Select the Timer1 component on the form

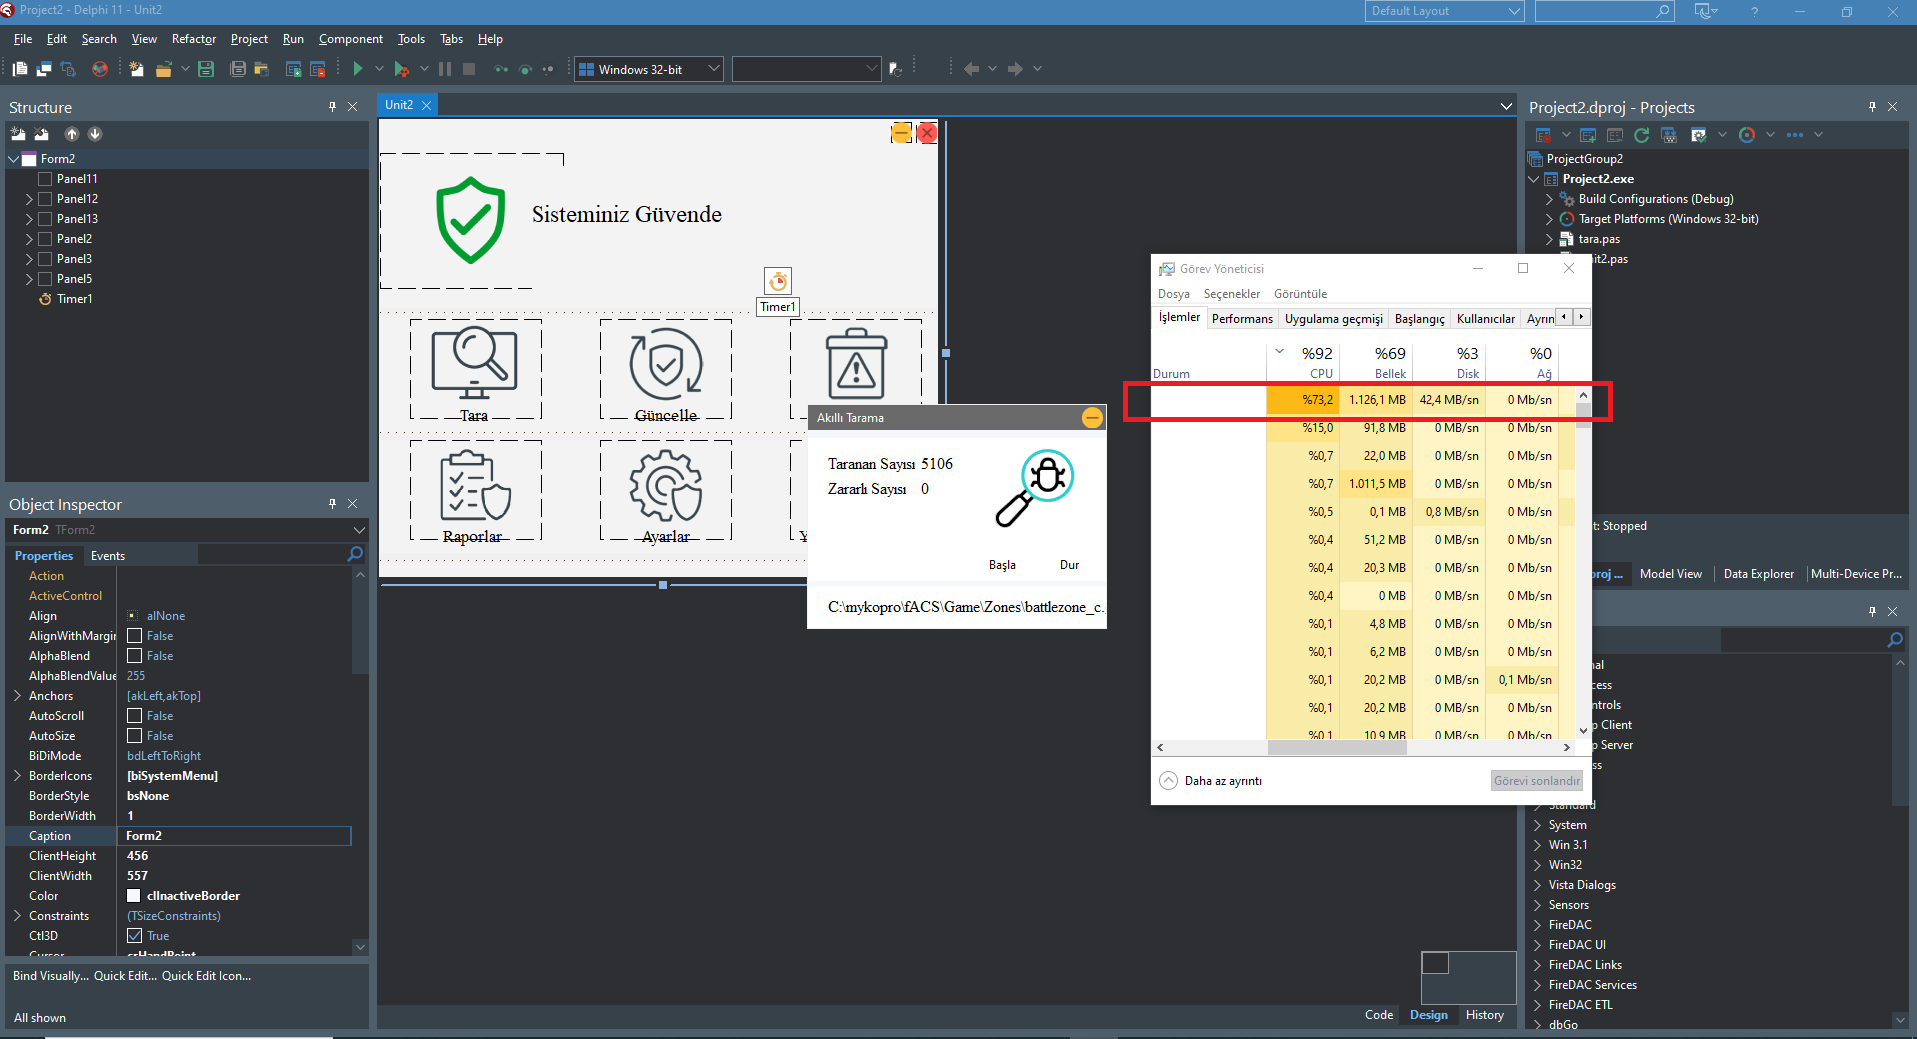(777, 281)
